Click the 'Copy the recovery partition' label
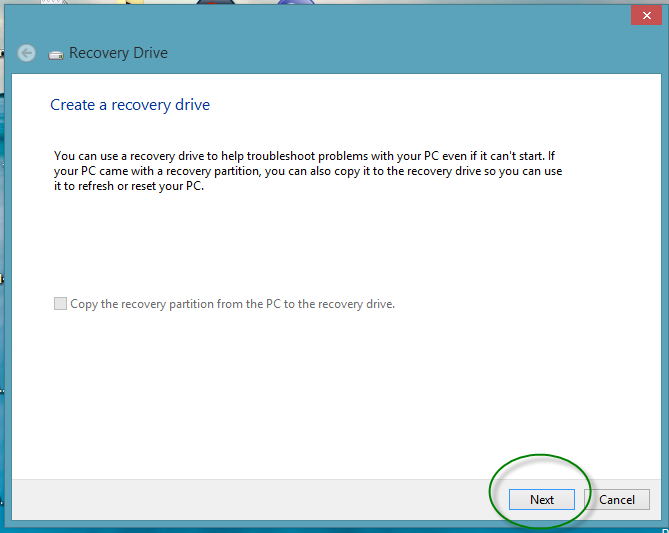The image size is (669, 533). pyautogui.click(x=233, y=304)
